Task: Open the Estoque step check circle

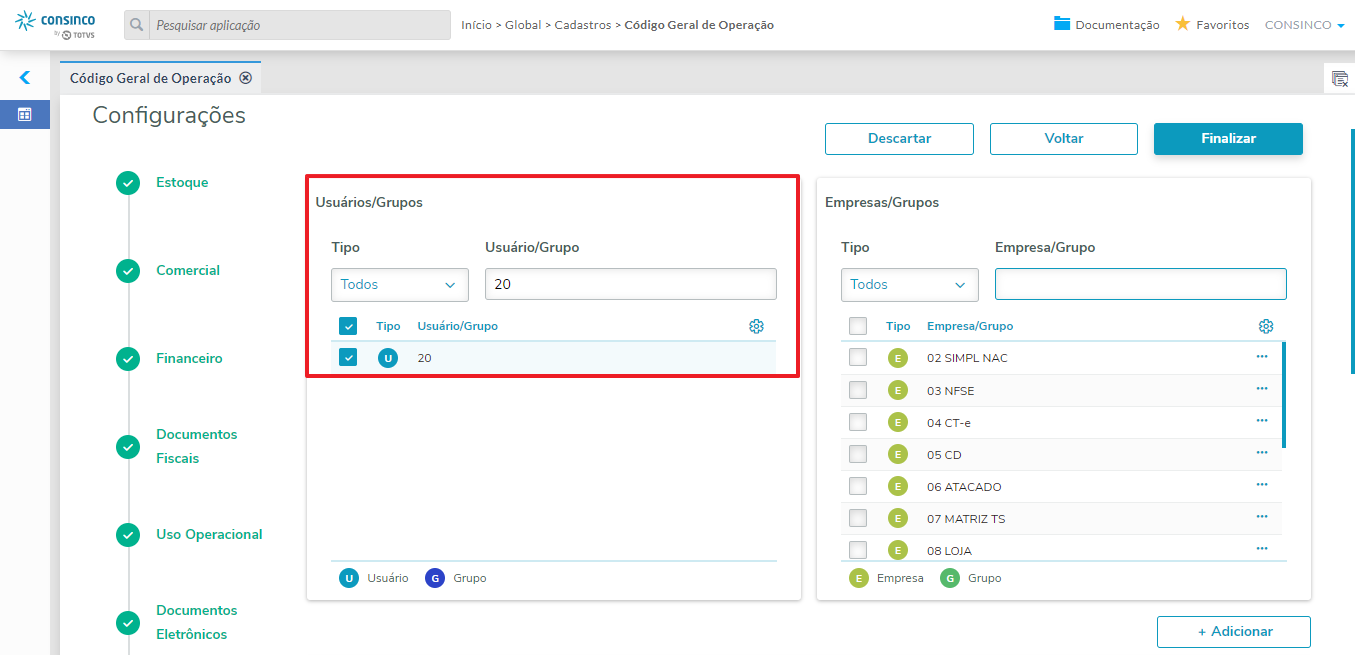Action: click(128, 183)
